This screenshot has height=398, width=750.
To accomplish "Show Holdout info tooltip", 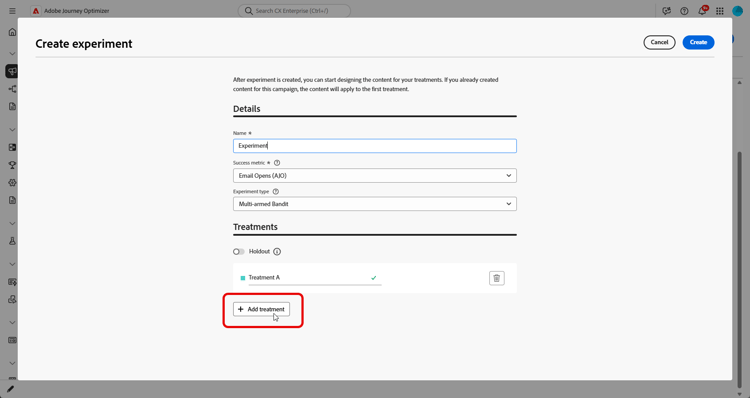I will pyautogui.click(x=277, y=252).
